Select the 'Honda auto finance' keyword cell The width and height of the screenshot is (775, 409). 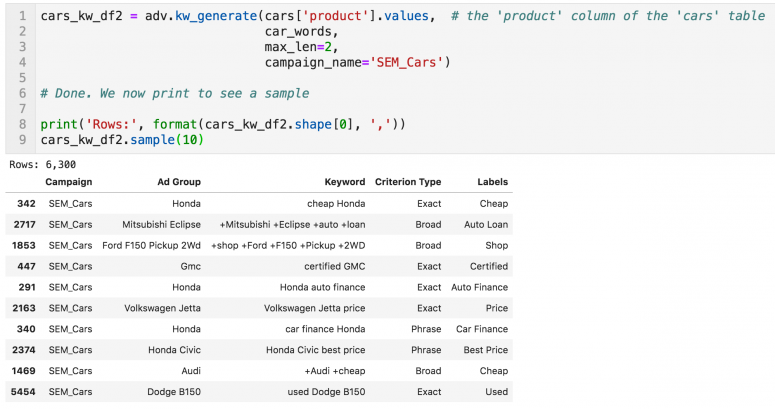click(323, 287)
